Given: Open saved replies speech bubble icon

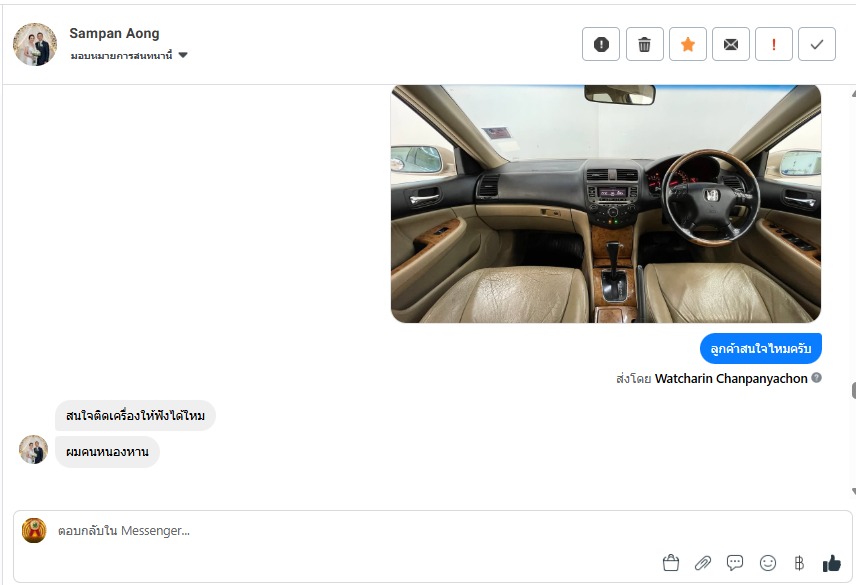Looking at the screenshot, I should point(735,563).
